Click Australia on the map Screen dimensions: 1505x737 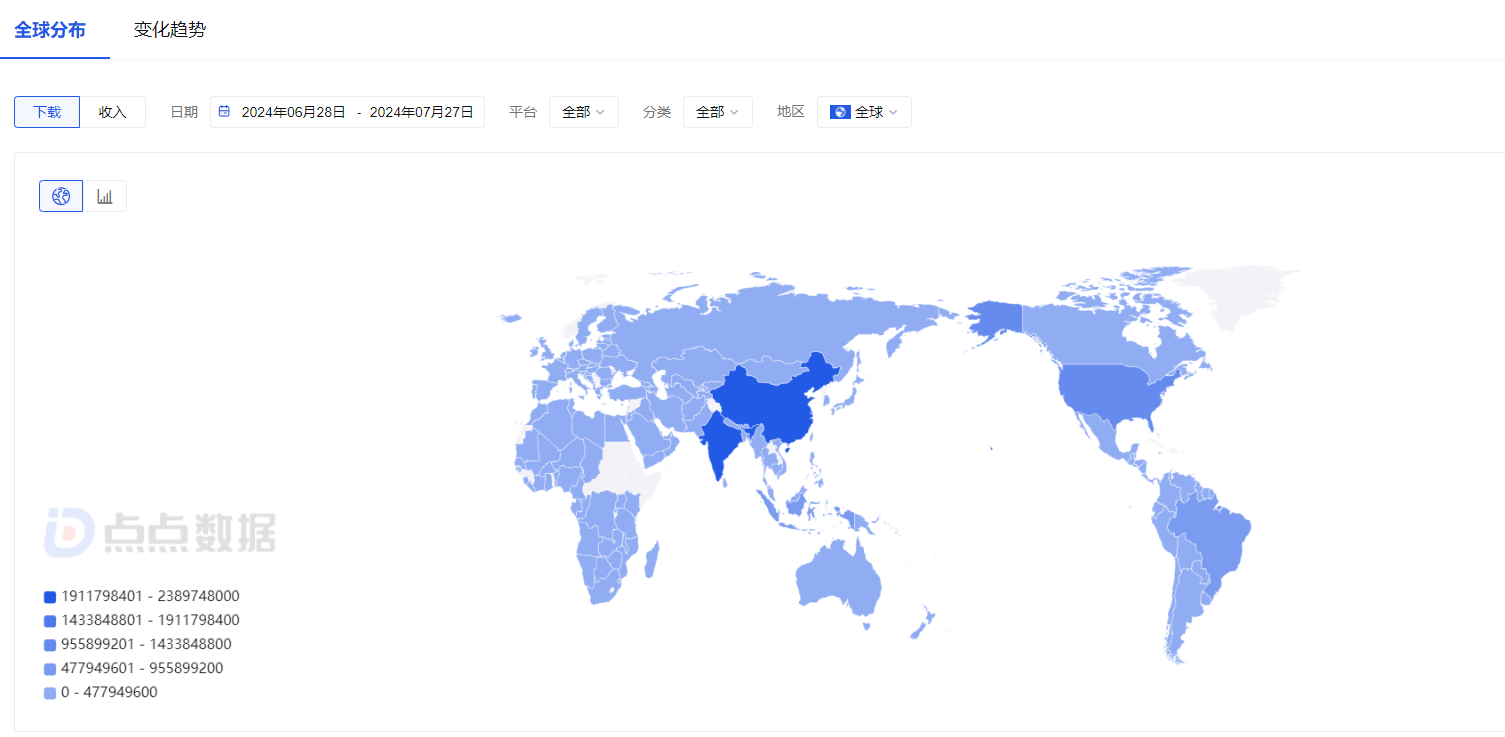click(840, 580)
